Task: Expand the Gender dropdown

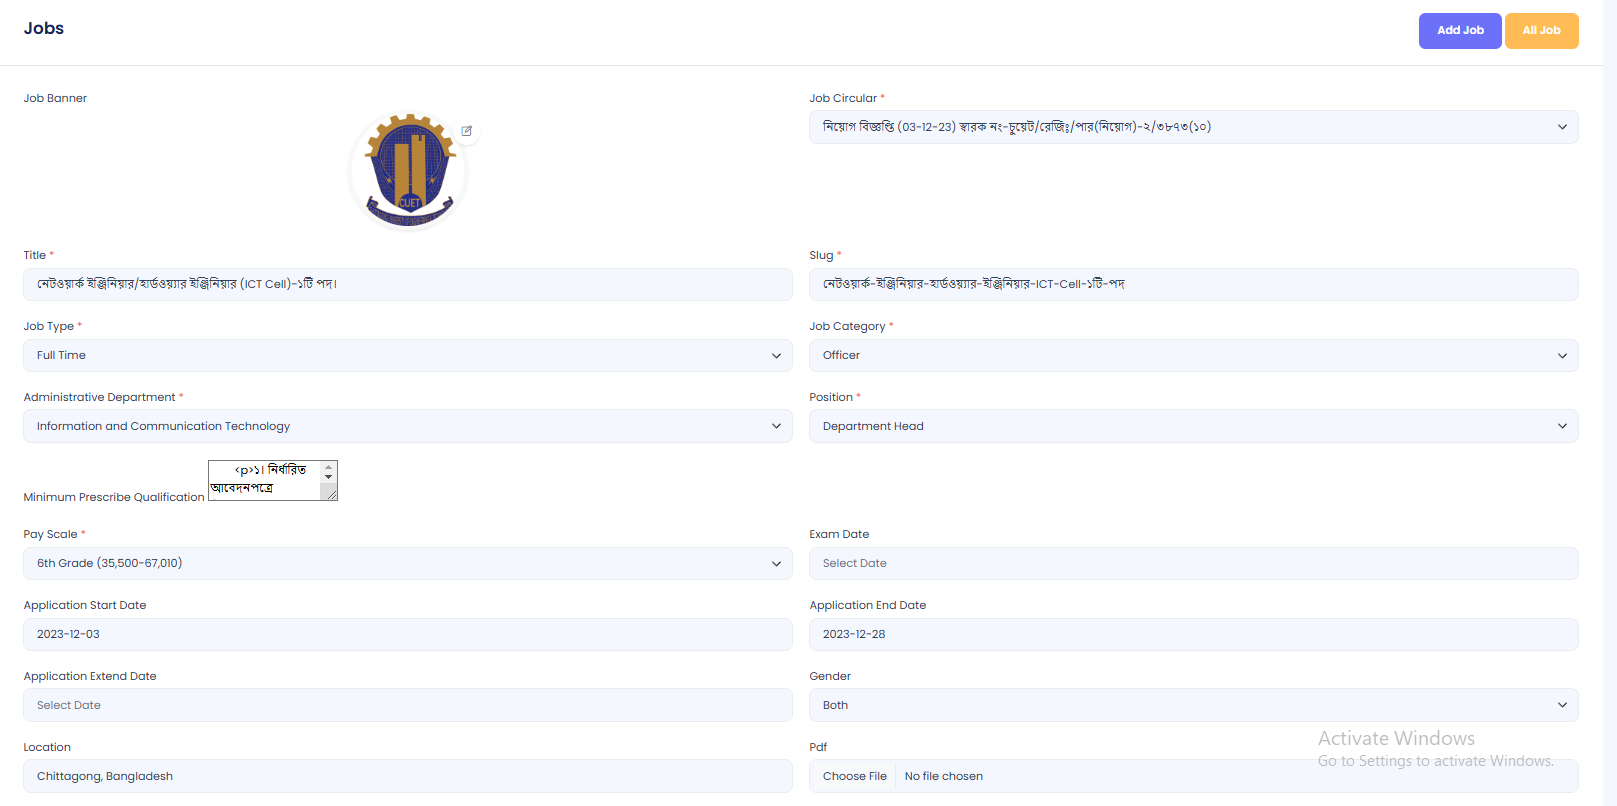Action: click(1193, 706)
